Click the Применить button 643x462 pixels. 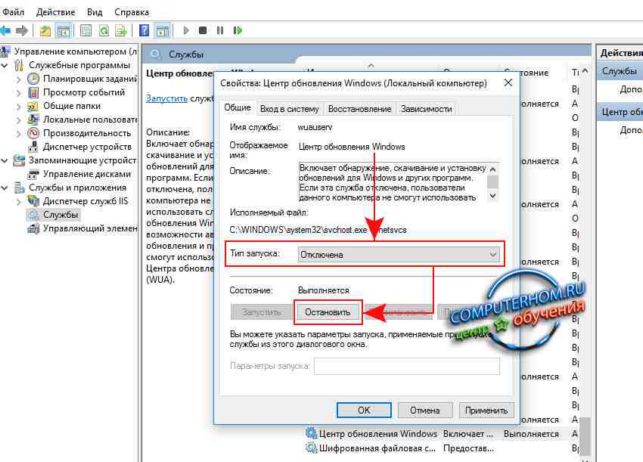(x=486, y=410)
